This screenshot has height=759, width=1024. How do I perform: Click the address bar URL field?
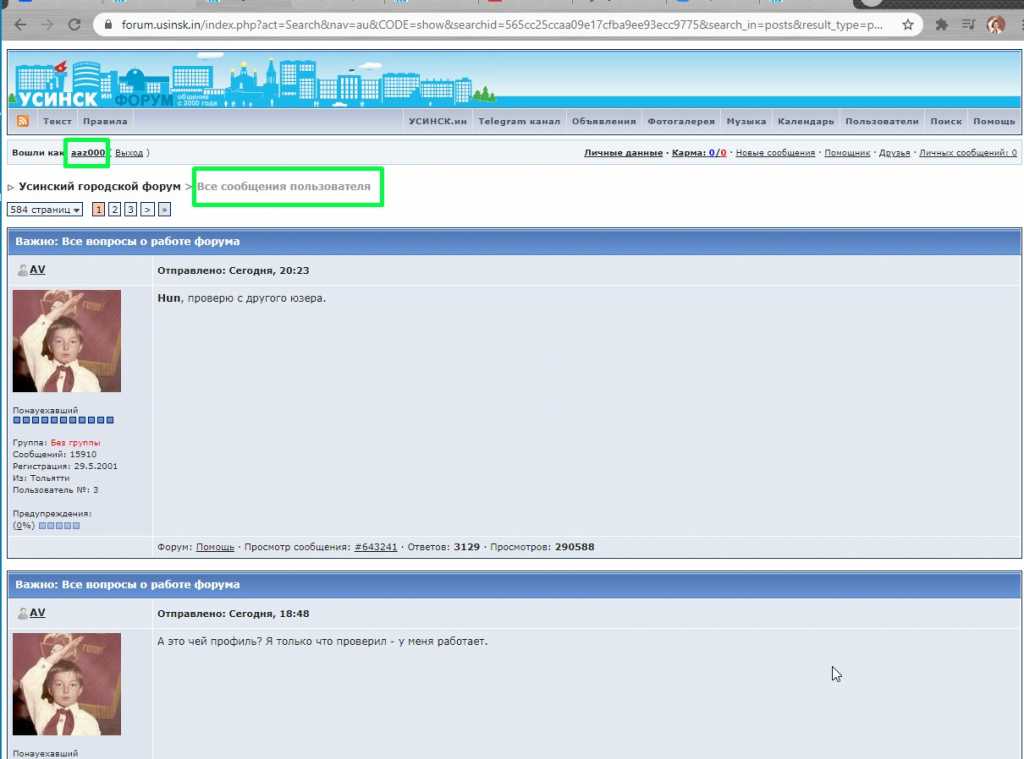(x=500, y=24)
